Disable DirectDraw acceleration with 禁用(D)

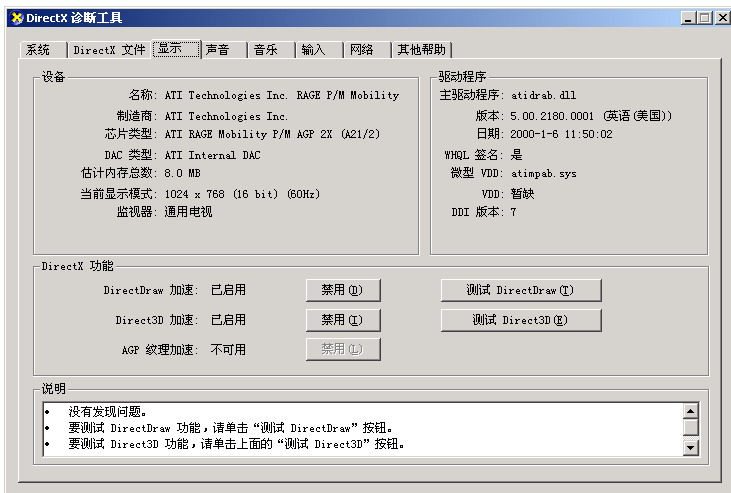coord(343,290)
